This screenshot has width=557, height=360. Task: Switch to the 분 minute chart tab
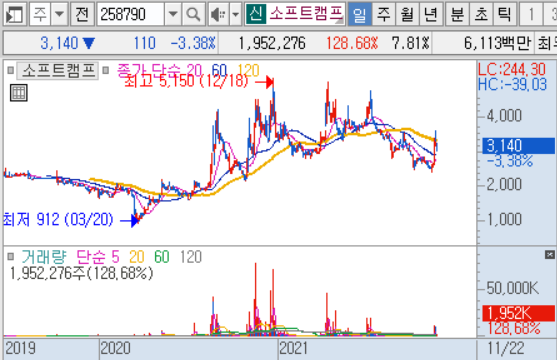point(457,14)
